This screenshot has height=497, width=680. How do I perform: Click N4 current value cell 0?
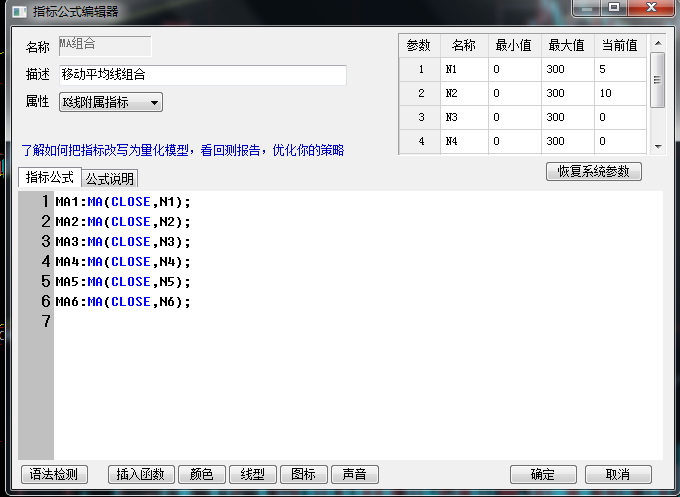[620, 141]
